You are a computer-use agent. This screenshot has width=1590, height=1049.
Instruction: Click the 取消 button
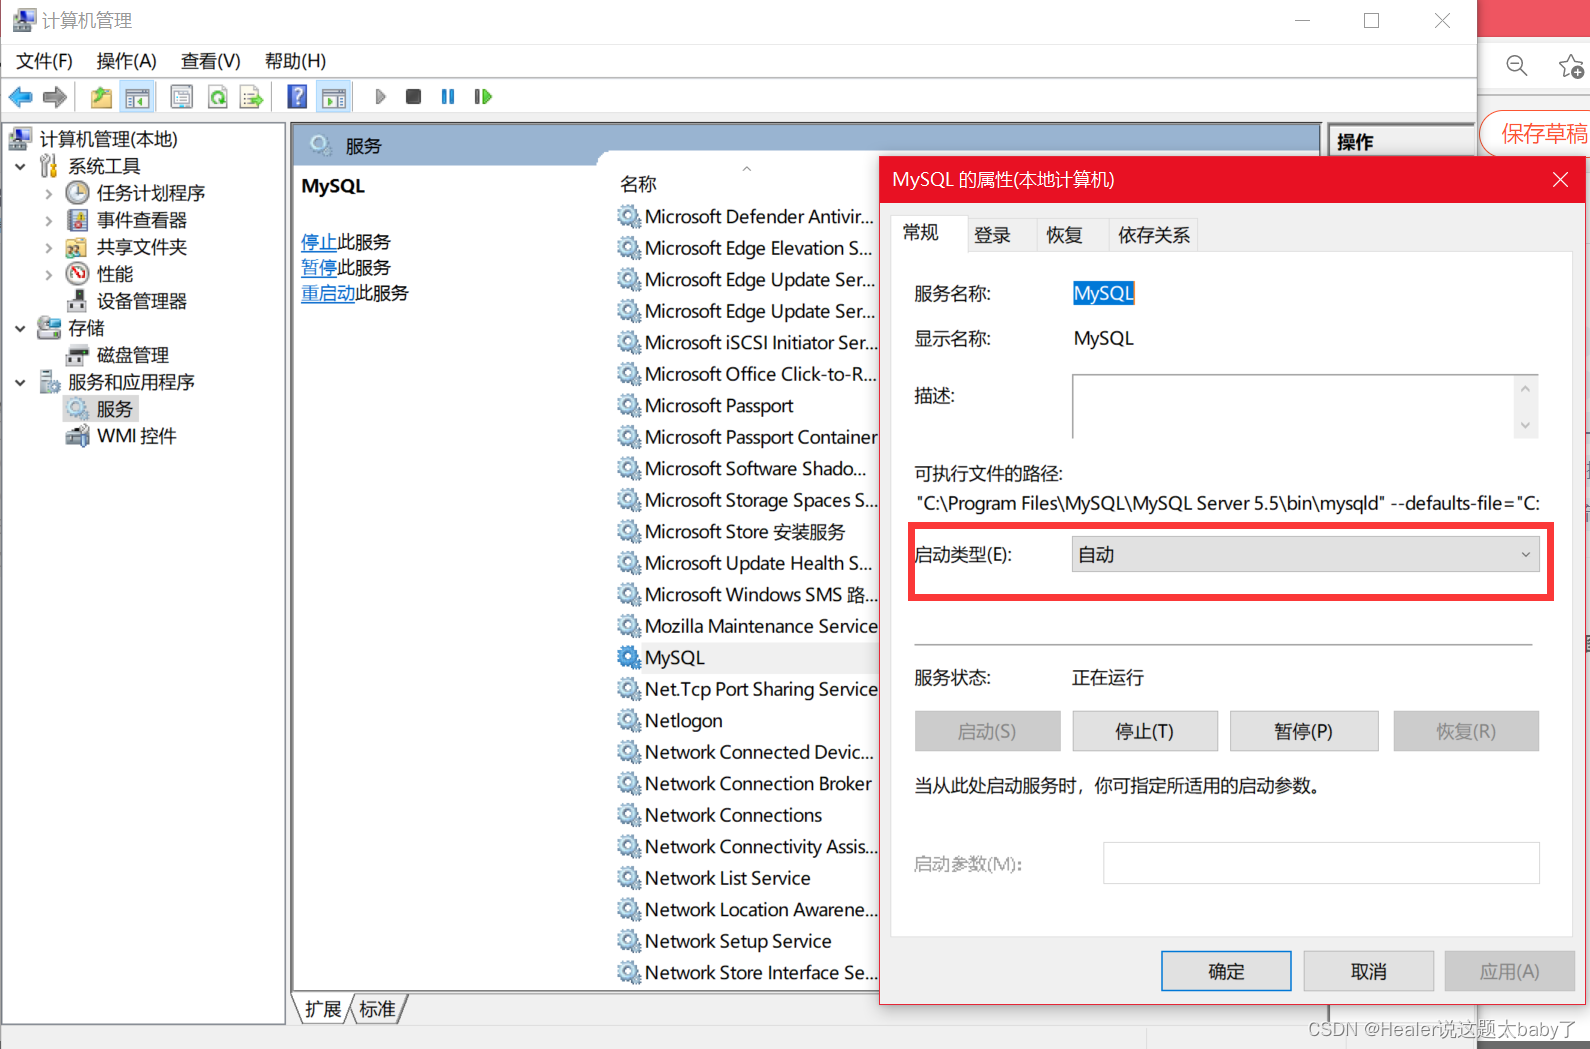coord(1369,971)
